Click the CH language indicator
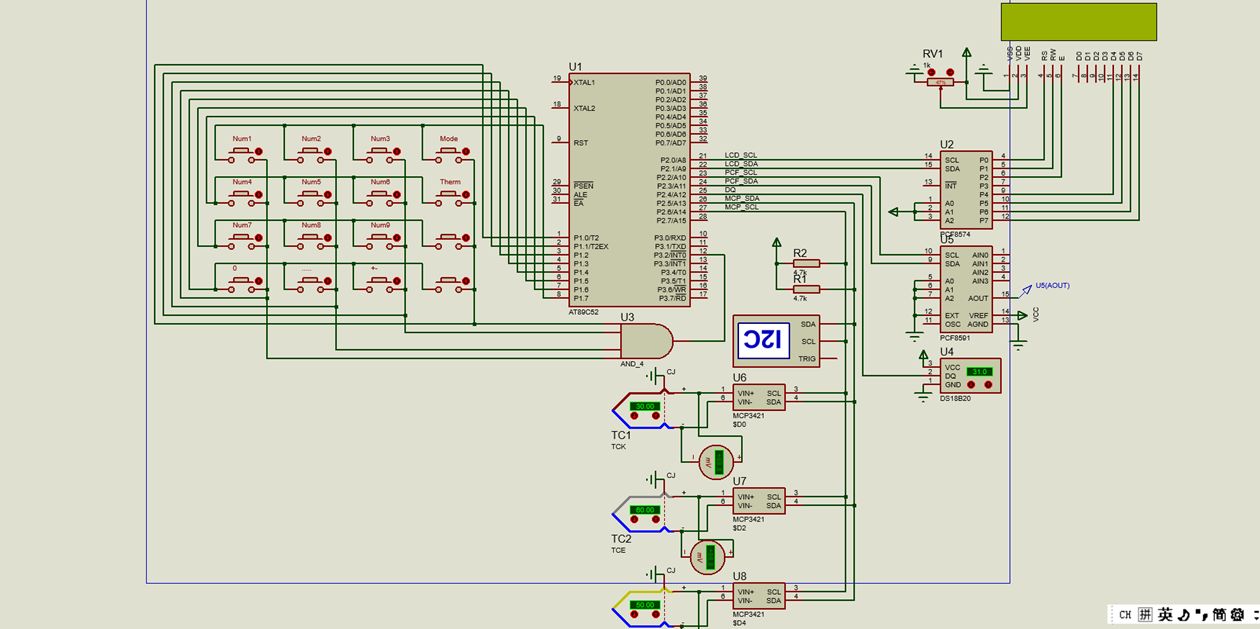Screen dimensions: 1260x629 point(1124,615)
